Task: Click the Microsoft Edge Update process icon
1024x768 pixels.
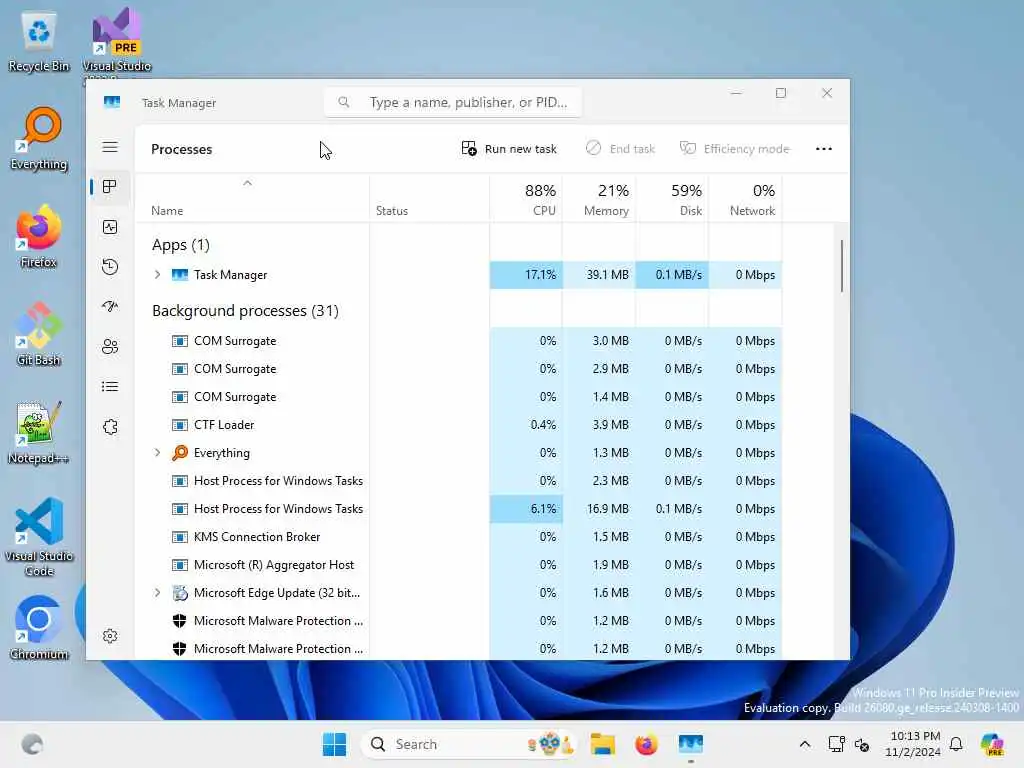Action: tap(180, 593)
